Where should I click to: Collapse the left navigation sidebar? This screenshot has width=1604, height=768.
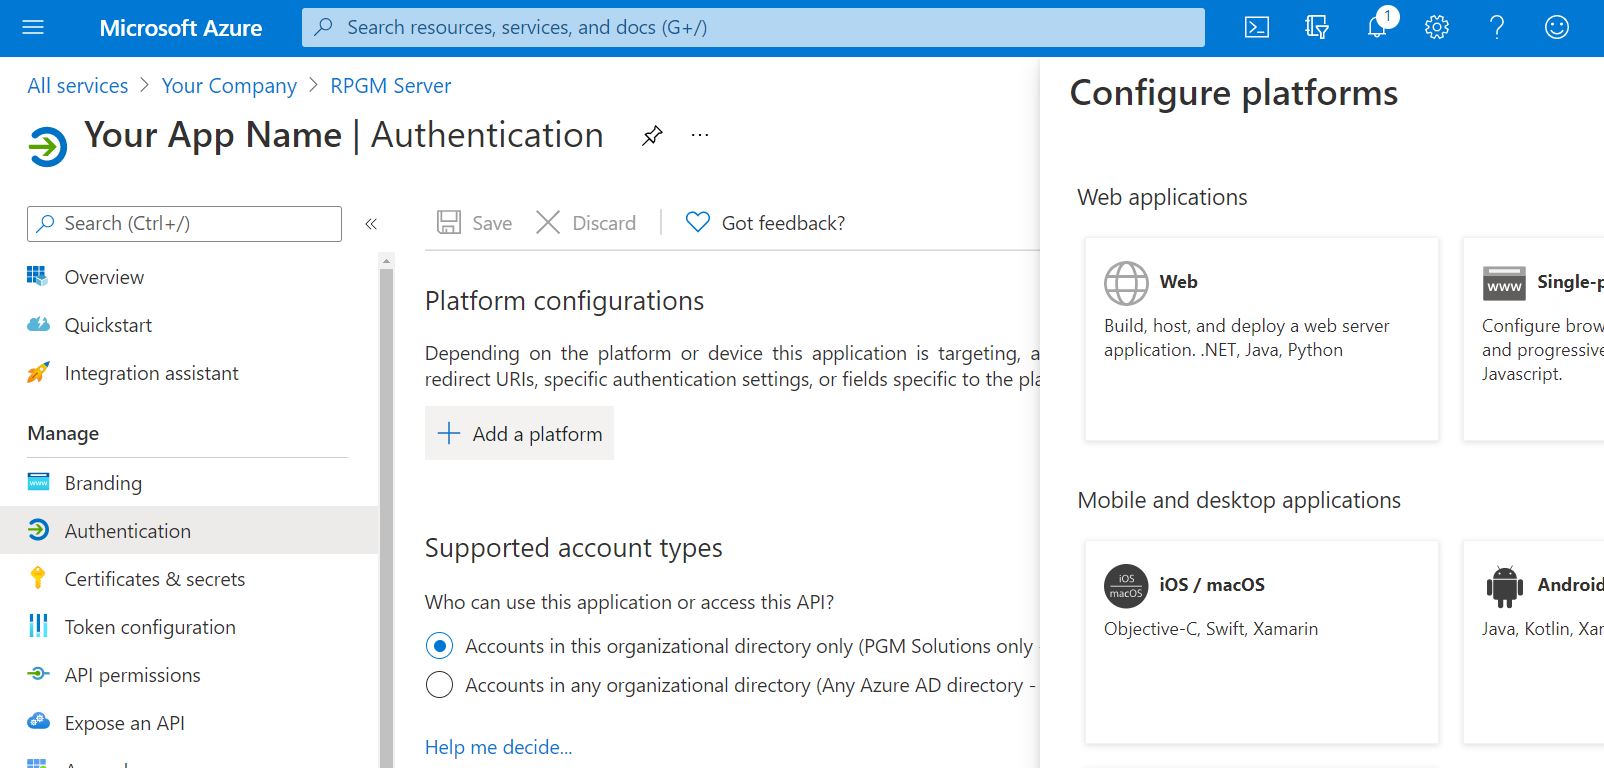coord(371,224)
